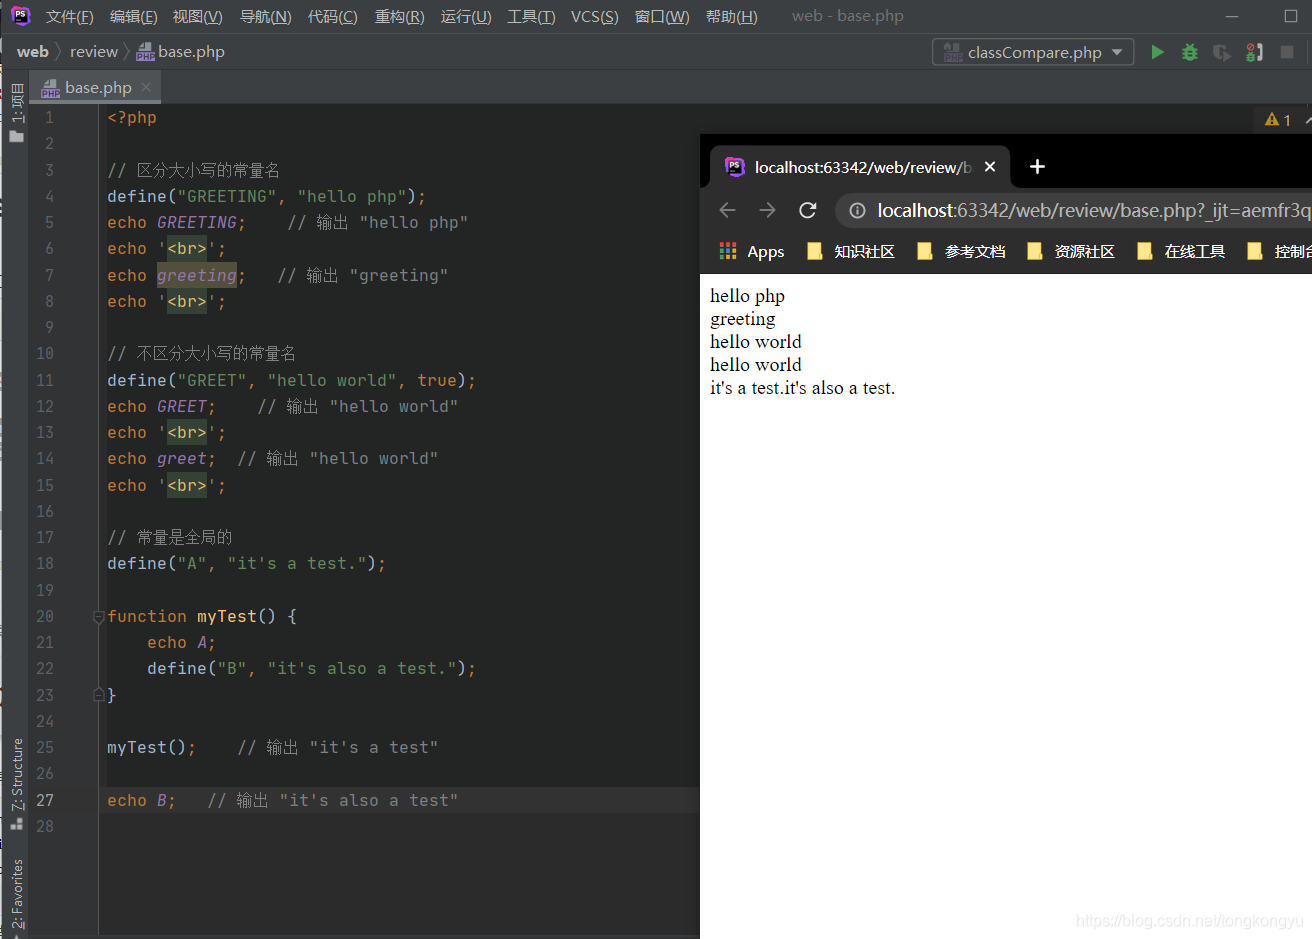Open a new browser tab with plus
Image resolution: width=1312 pixels, height=939 pixels.
[x=1037, y=167]
